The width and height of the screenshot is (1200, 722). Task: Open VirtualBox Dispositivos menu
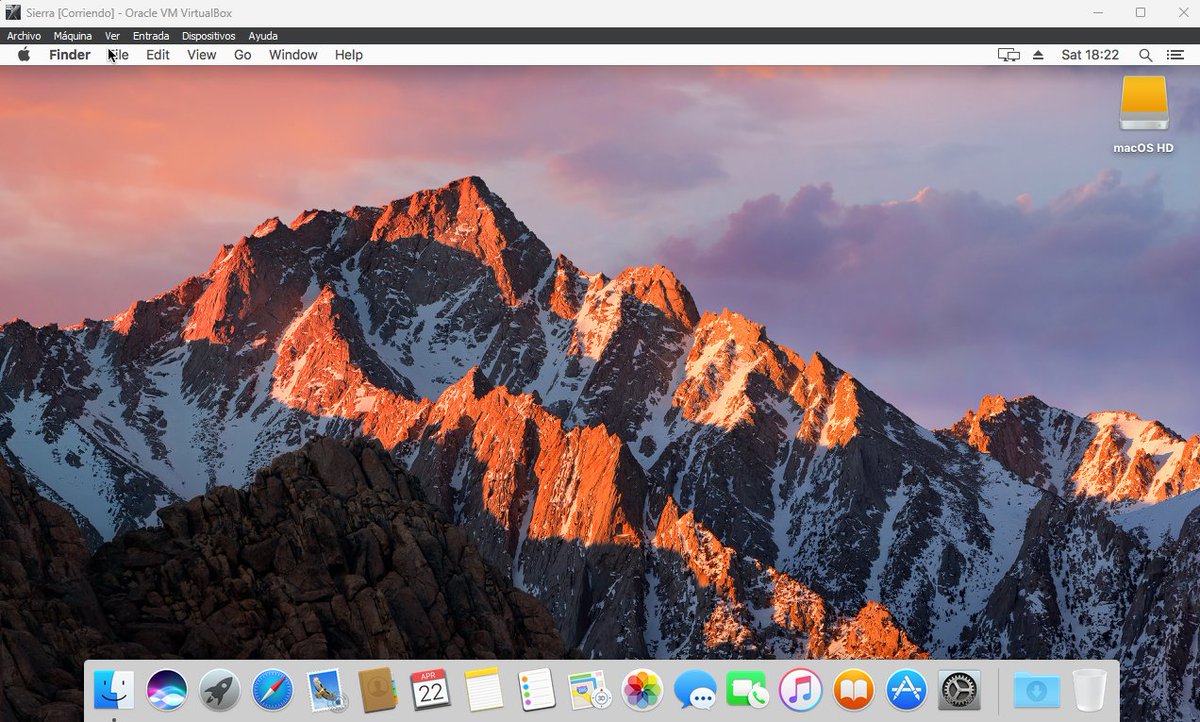pos(208,36)
